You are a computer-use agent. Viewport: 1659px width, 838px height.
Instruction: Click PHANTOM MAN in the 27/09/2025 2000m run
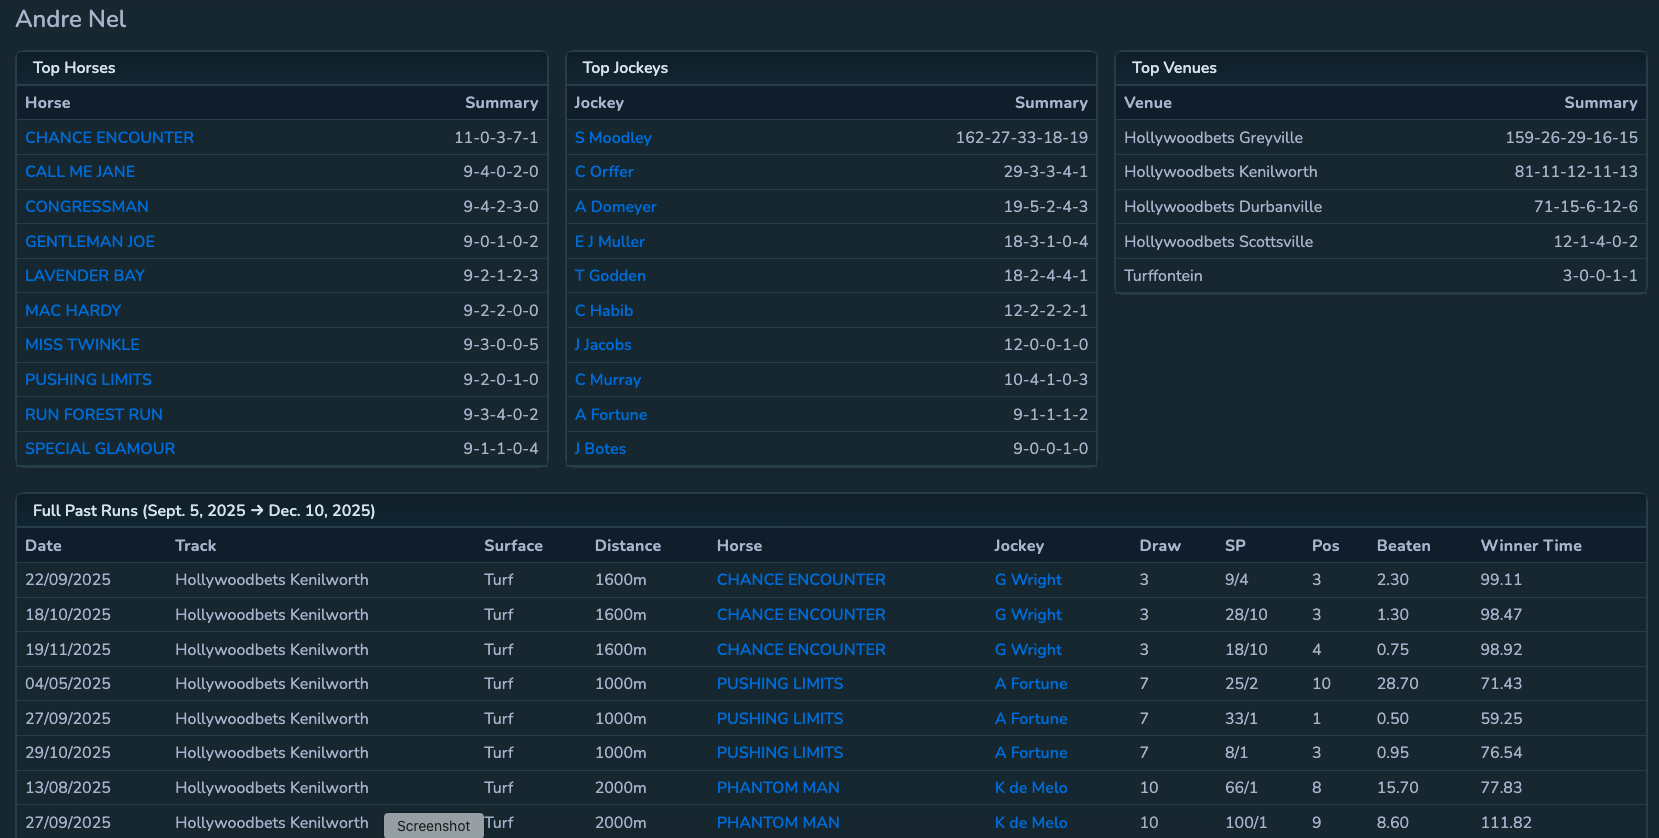(x=778, y=822)
